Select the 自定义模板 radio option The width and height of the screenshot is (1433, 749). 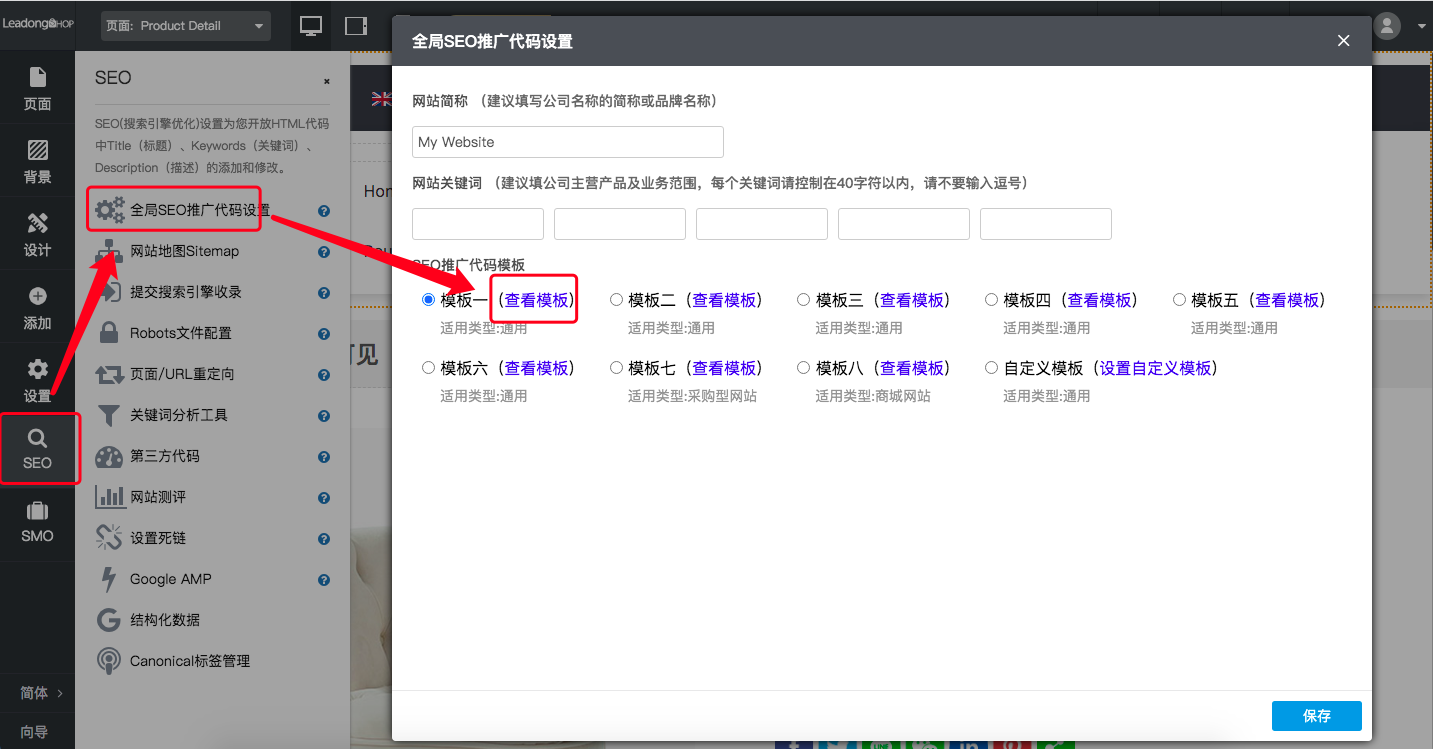click(991, 367)
